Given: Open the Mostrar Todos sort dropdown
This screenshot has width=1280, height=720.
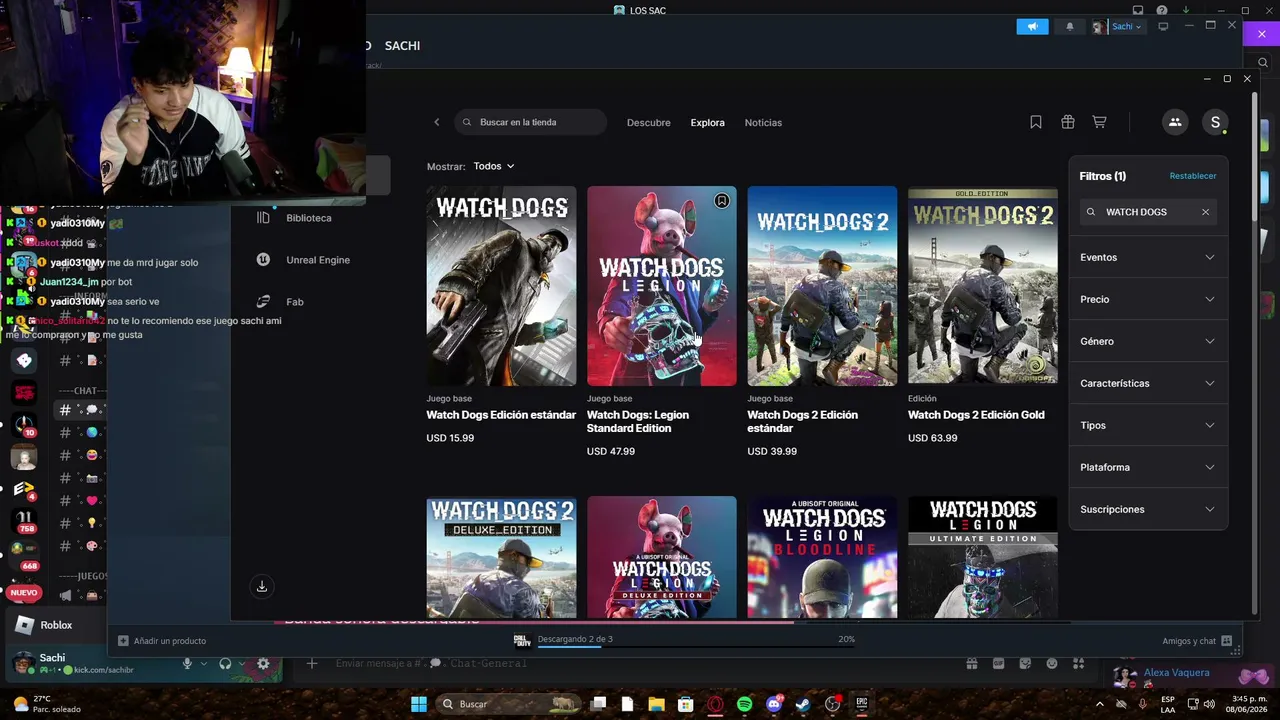Looking at the screenshot, I should (494, 166).
